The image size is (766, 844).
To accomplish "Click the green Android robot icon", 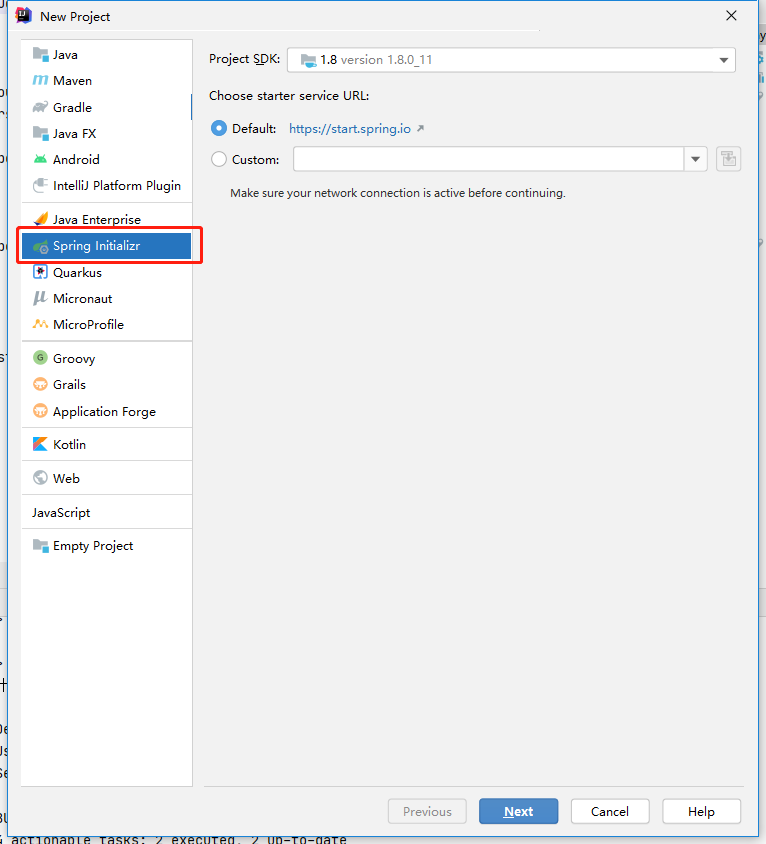I will 40,159.
